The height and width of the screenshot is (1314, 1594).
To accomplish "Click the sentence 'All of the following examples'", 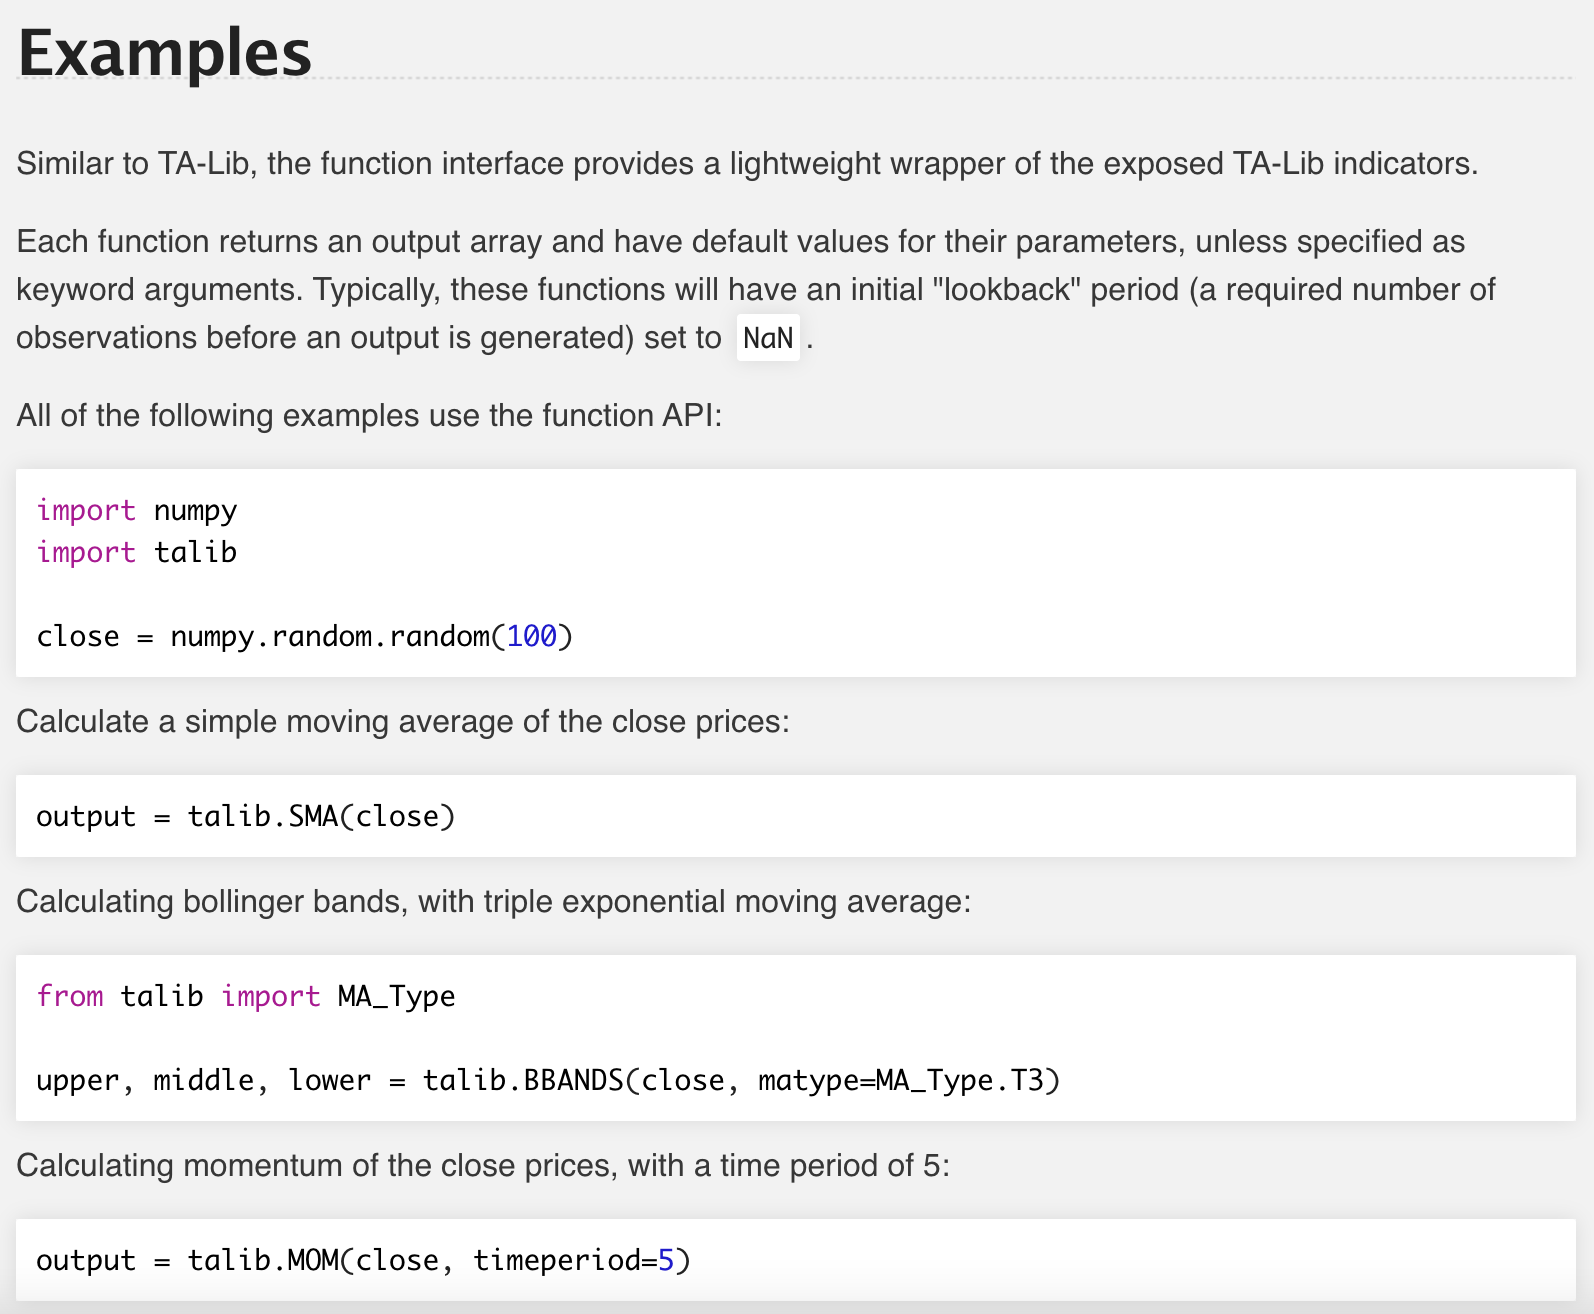I will click(x=368, y=415).
